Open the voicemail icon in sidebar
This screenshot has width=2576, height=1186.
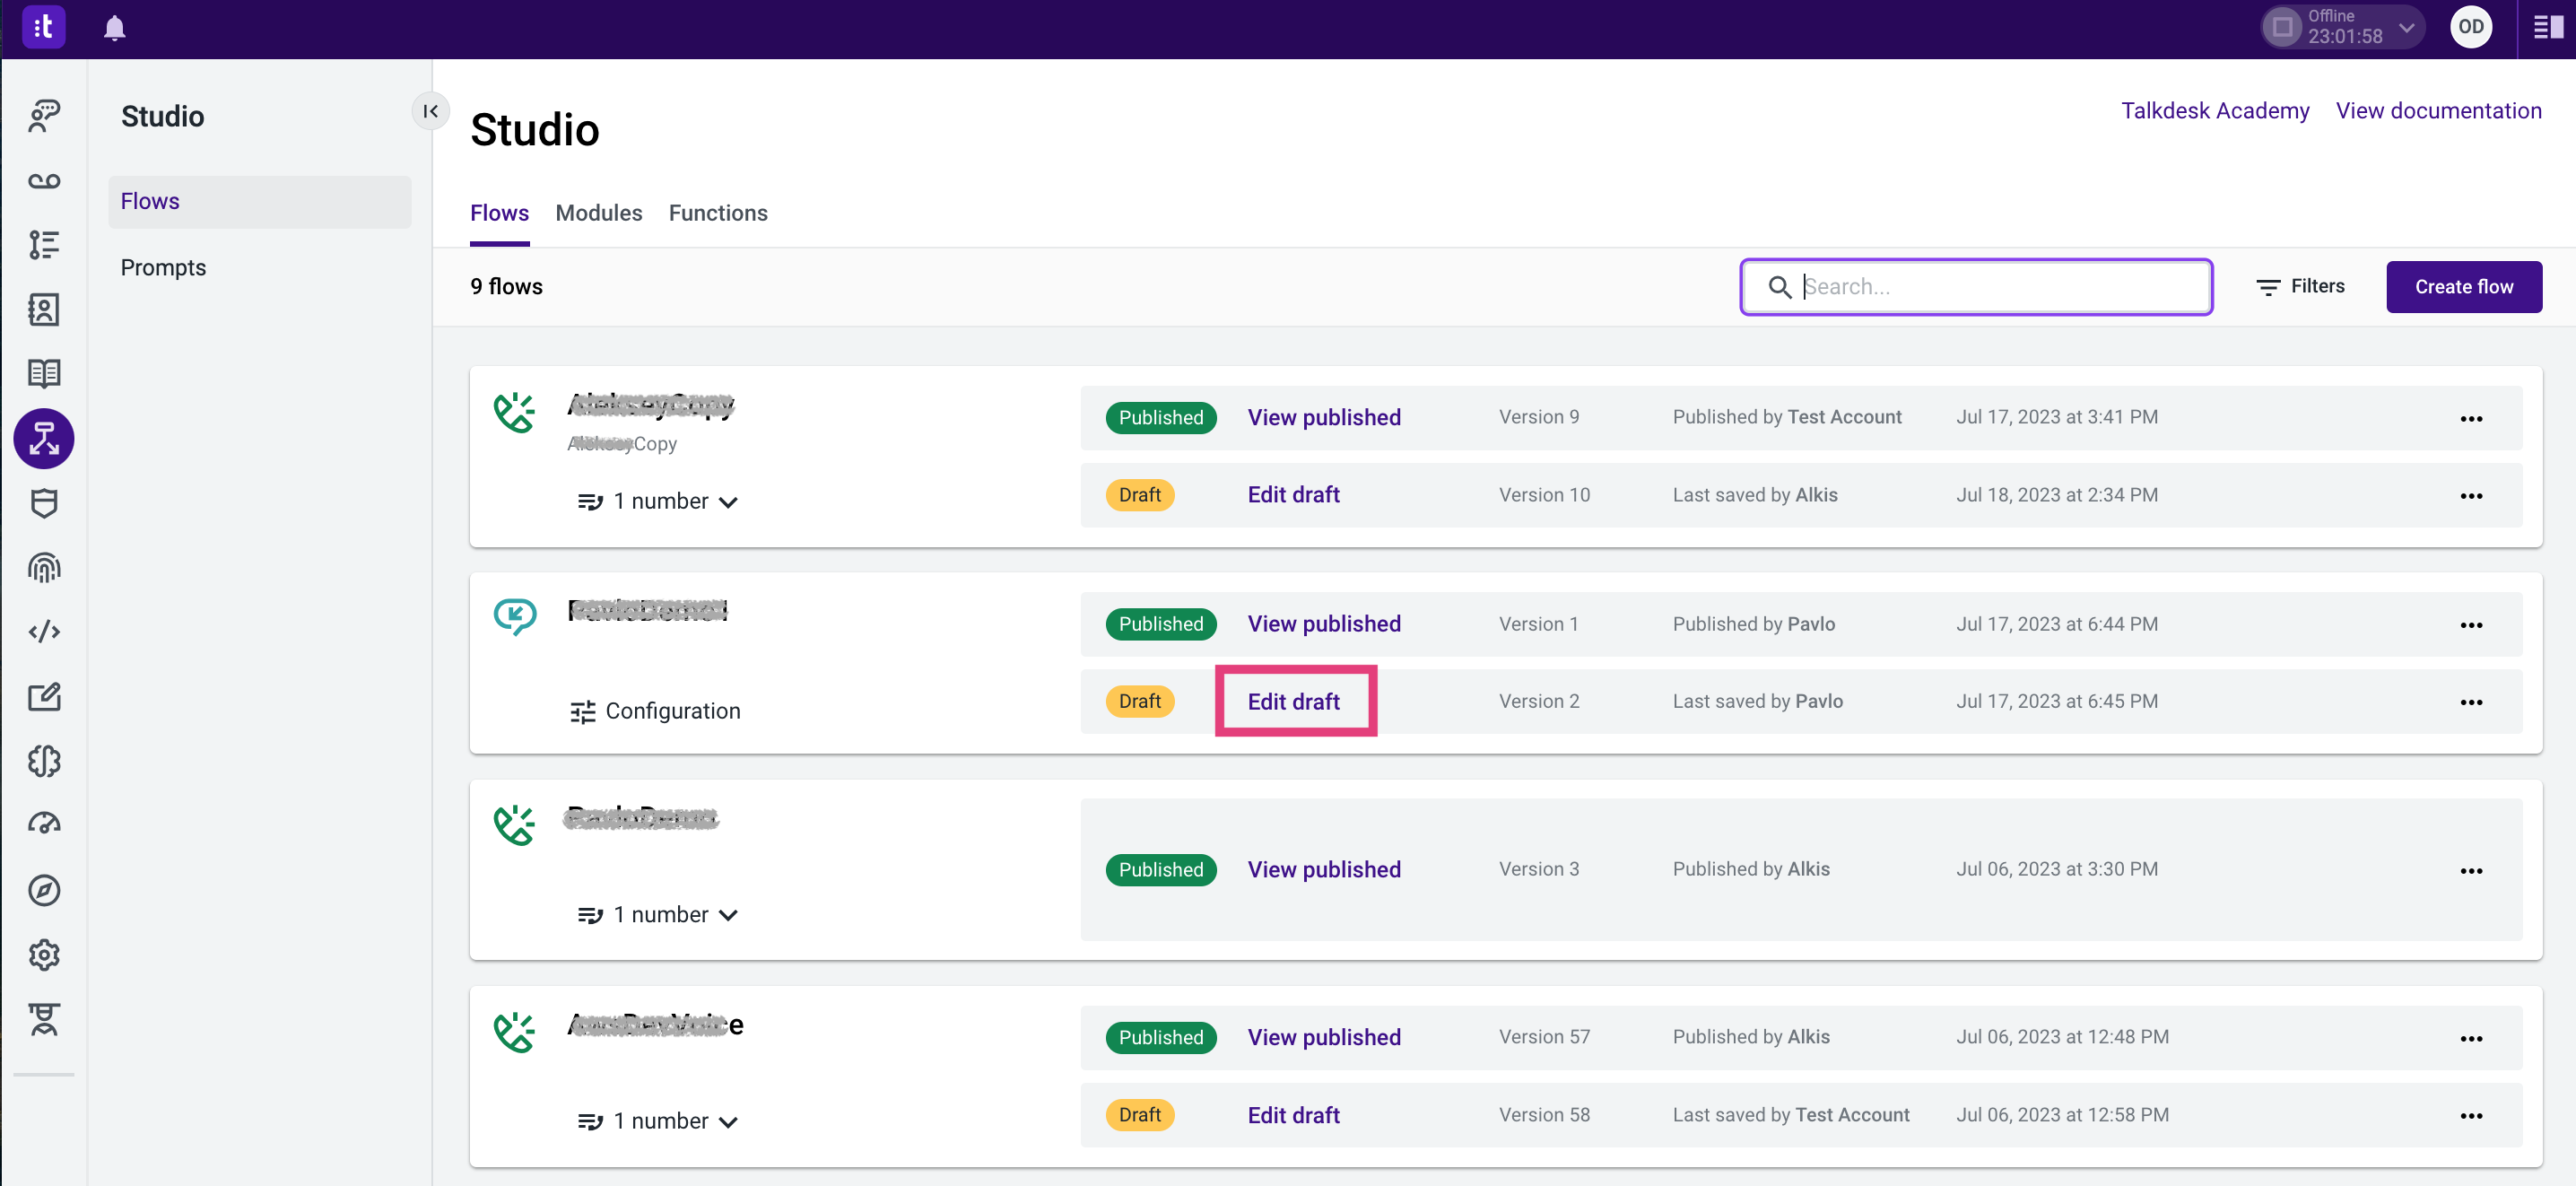click(44, 181)
